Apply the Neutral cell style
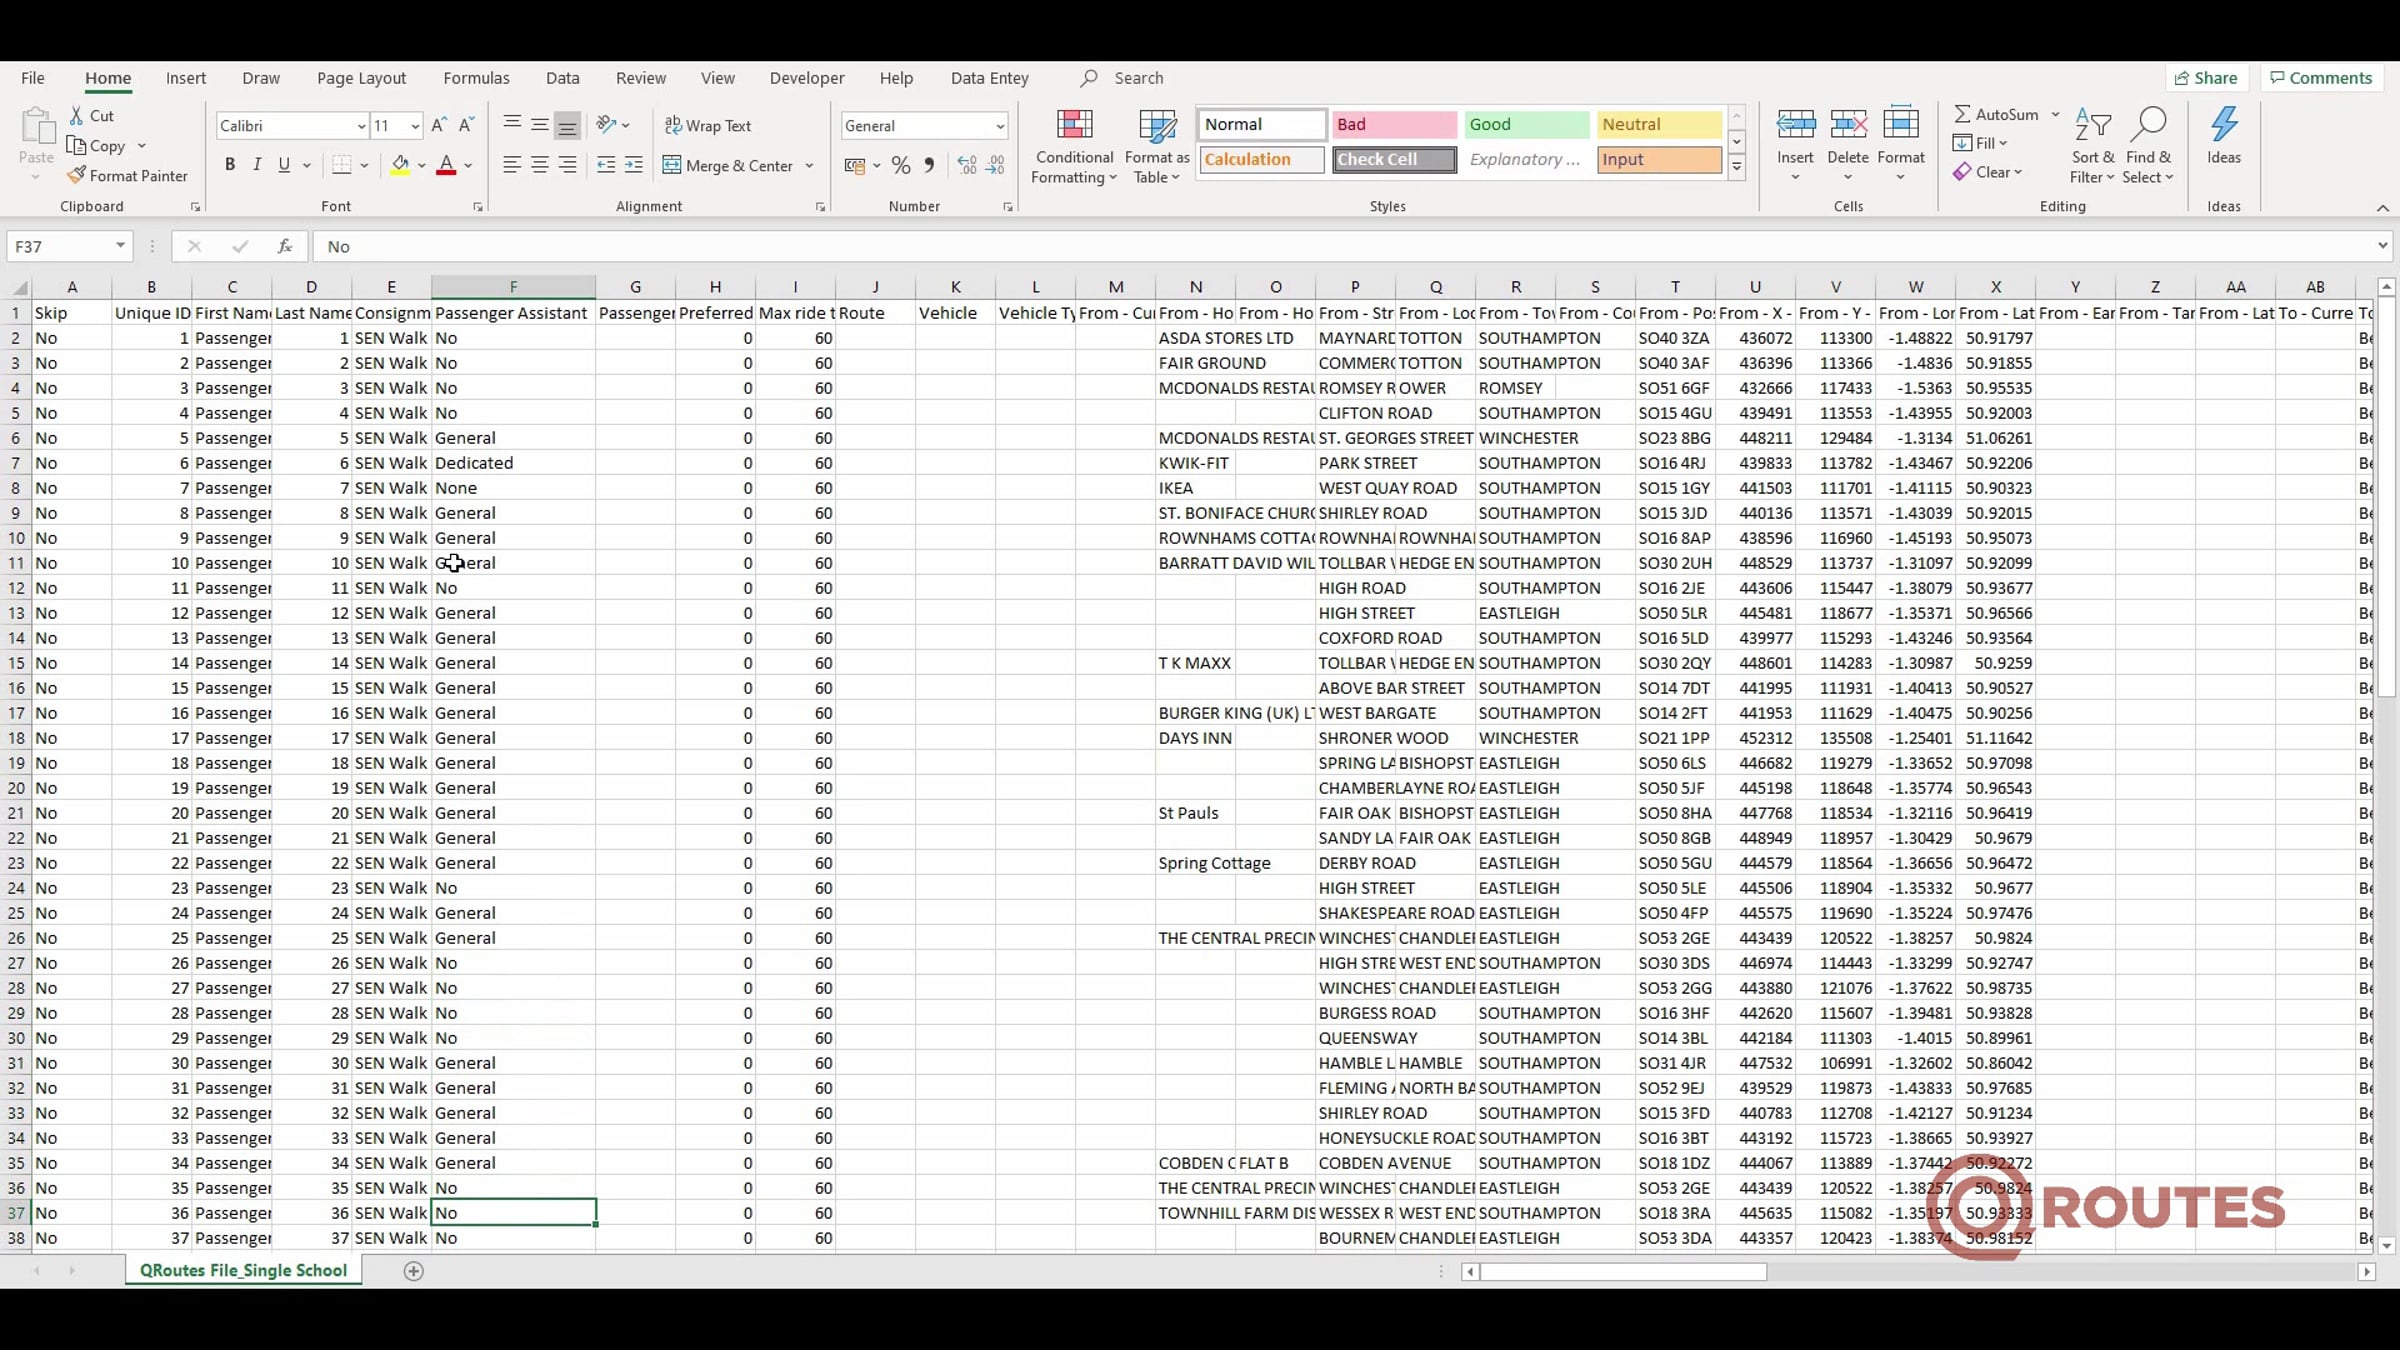 1659,124
